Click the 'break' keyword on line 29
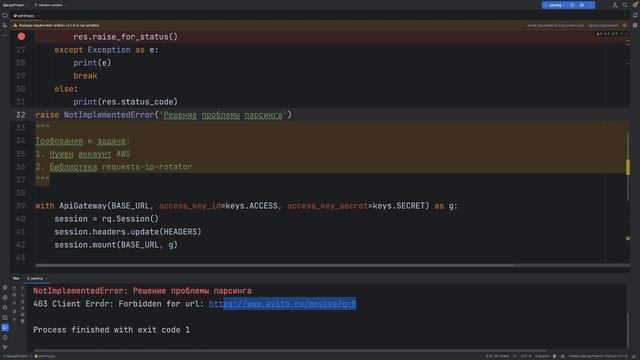The height and width of the screenshot is (360, 640). pyautogui.click(x=85, y=76)
